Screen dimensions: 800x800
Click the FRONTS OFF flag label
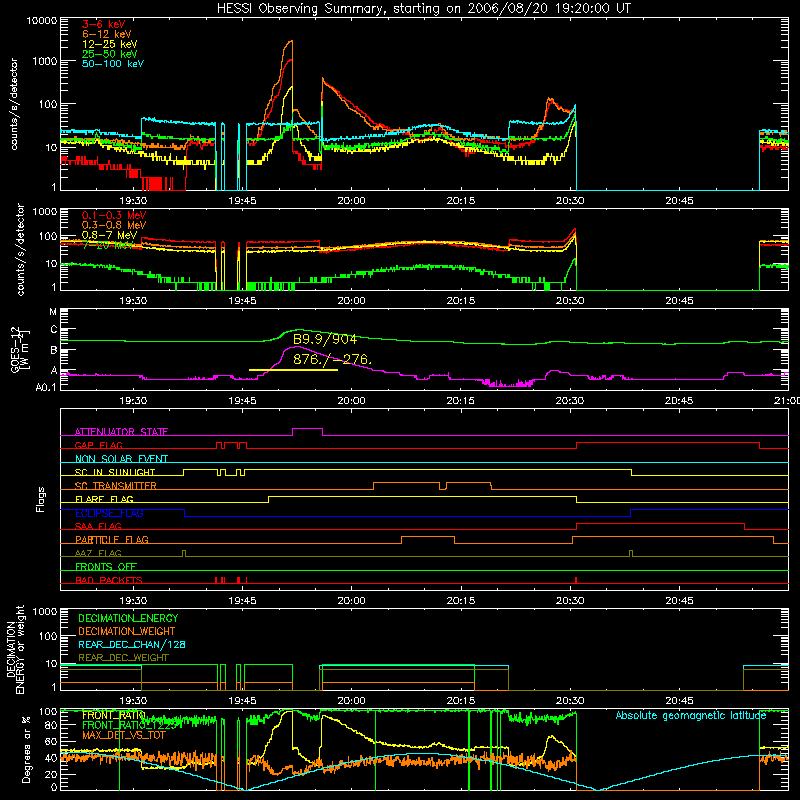tap(106, 567)
